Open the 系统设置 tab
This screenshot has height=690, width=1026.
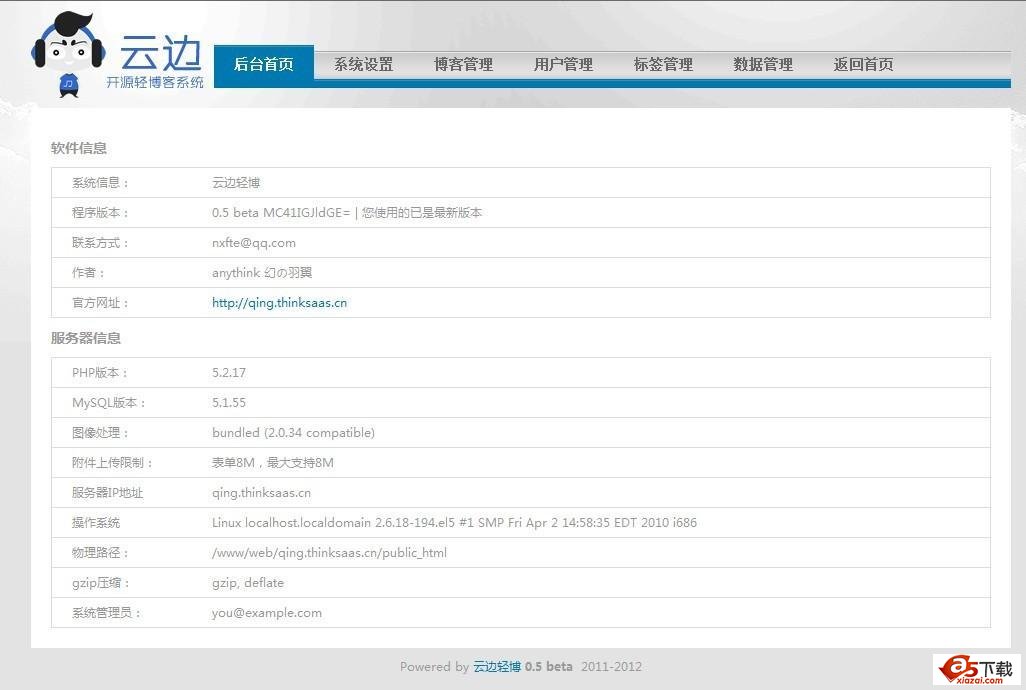364,65
